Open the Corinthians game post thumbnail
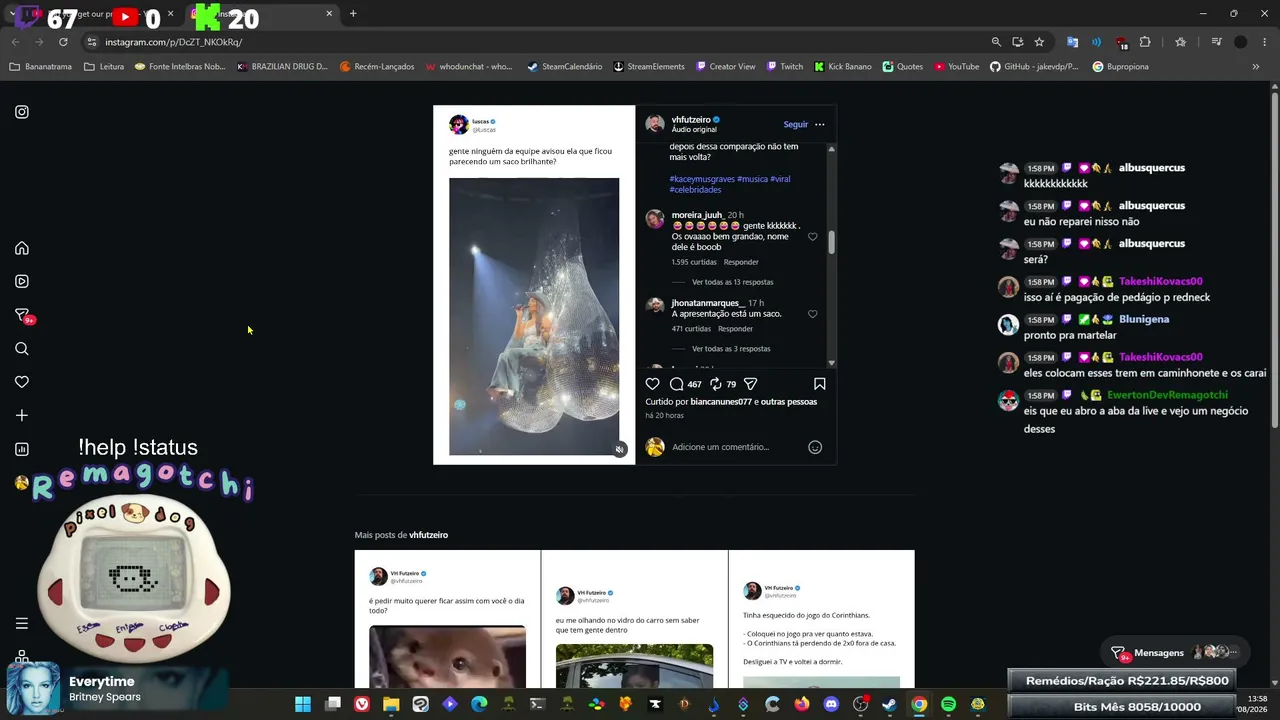This screenshot has width=1280, height=720. coord(821,620)
